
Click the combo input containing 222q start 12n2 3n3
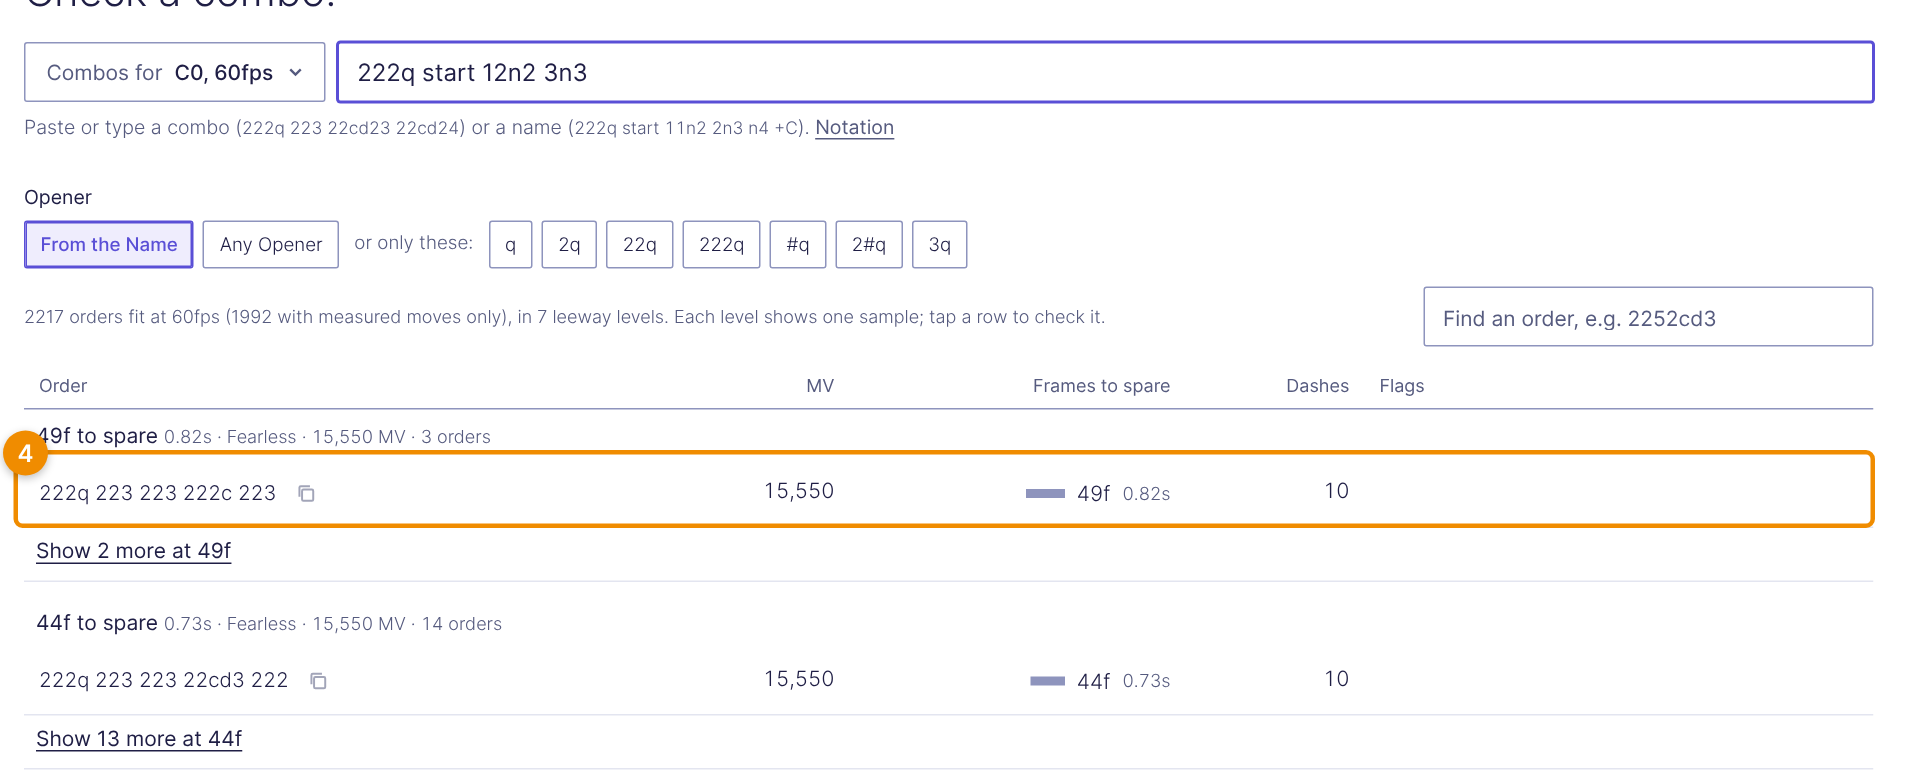click(x=1105, y=72)
